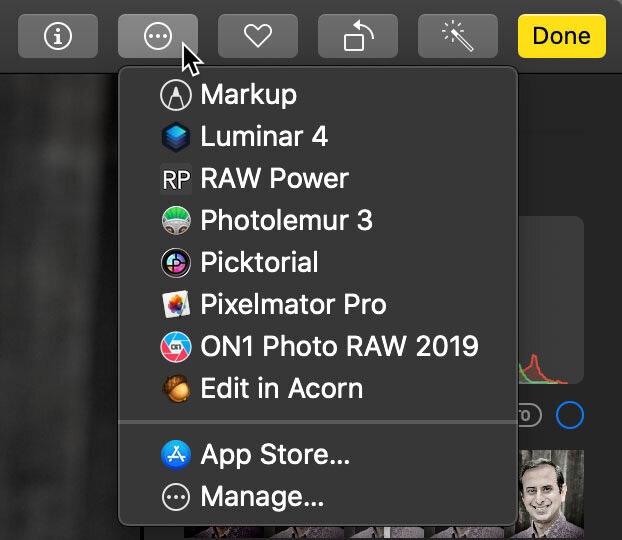The image size is (622, 540).
Task: Select the man's portrait filter thumbnail
Action: pos(551,494)
